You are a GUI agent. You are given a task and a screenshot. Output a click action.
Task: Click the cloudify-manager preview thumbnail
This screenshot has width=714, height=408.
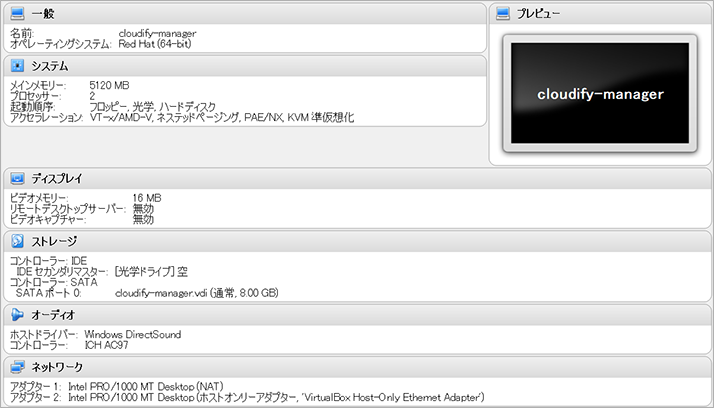[600, 93]
